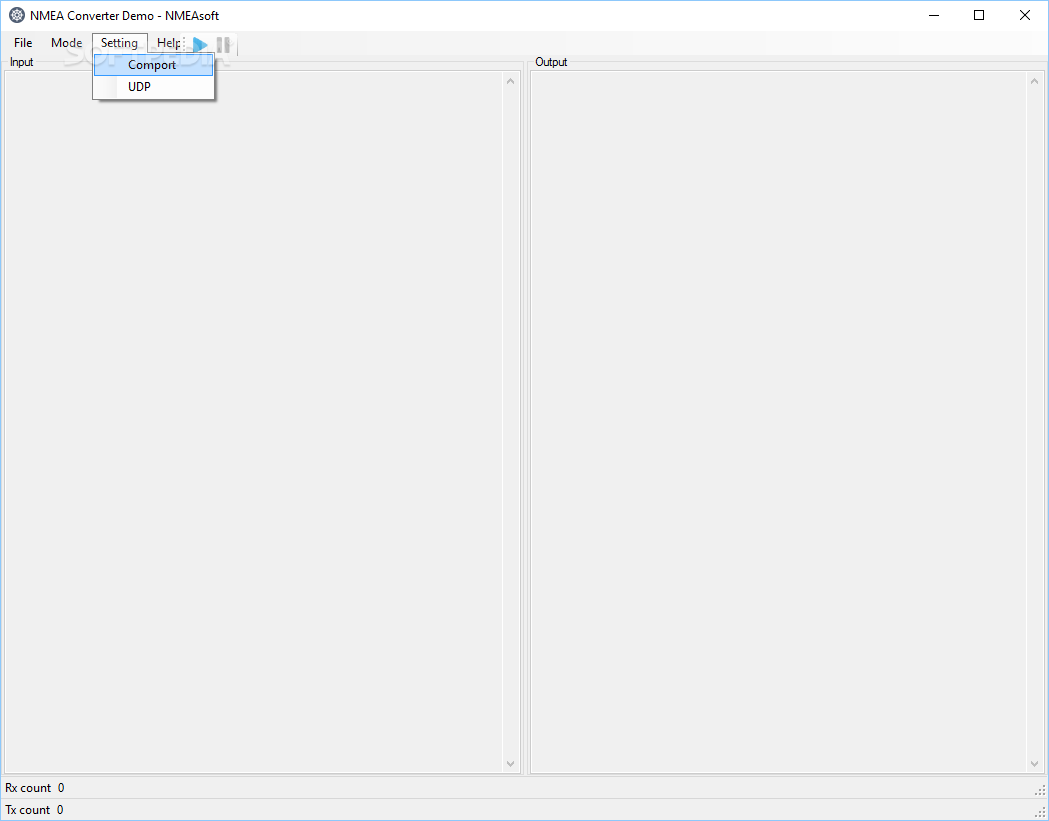The image size is (1049, 821).
Task: Click inside the Input text area
Action: [x=254, y=422]
